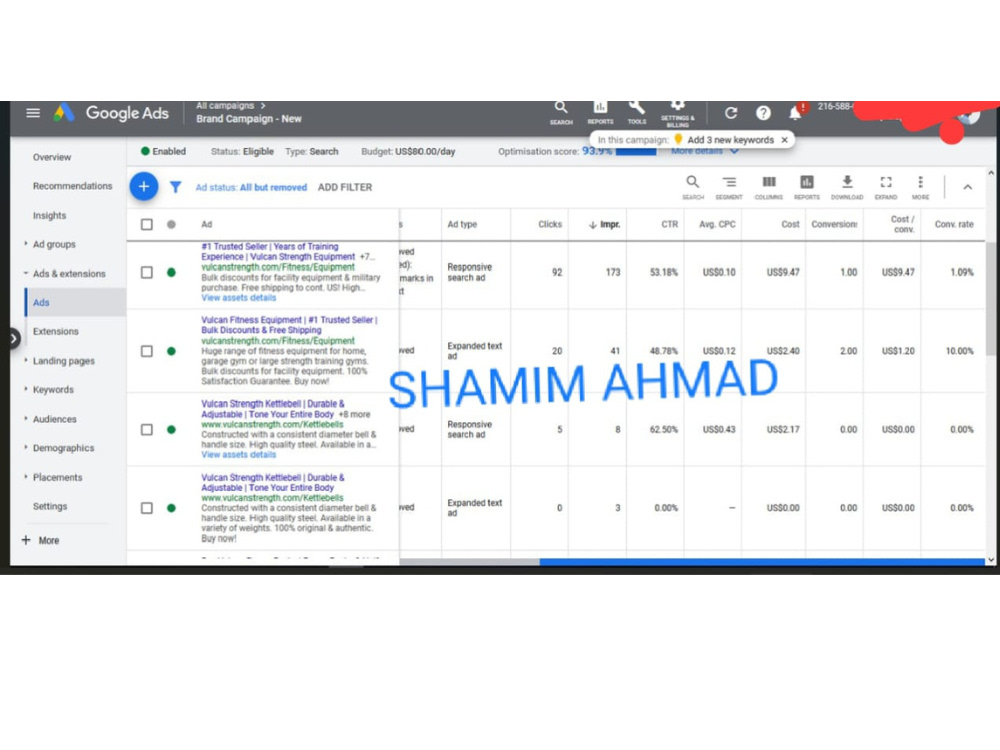Click ADD FILTER
The height and width of the screenshot is (750, 1000).
(x=345, y=187)
